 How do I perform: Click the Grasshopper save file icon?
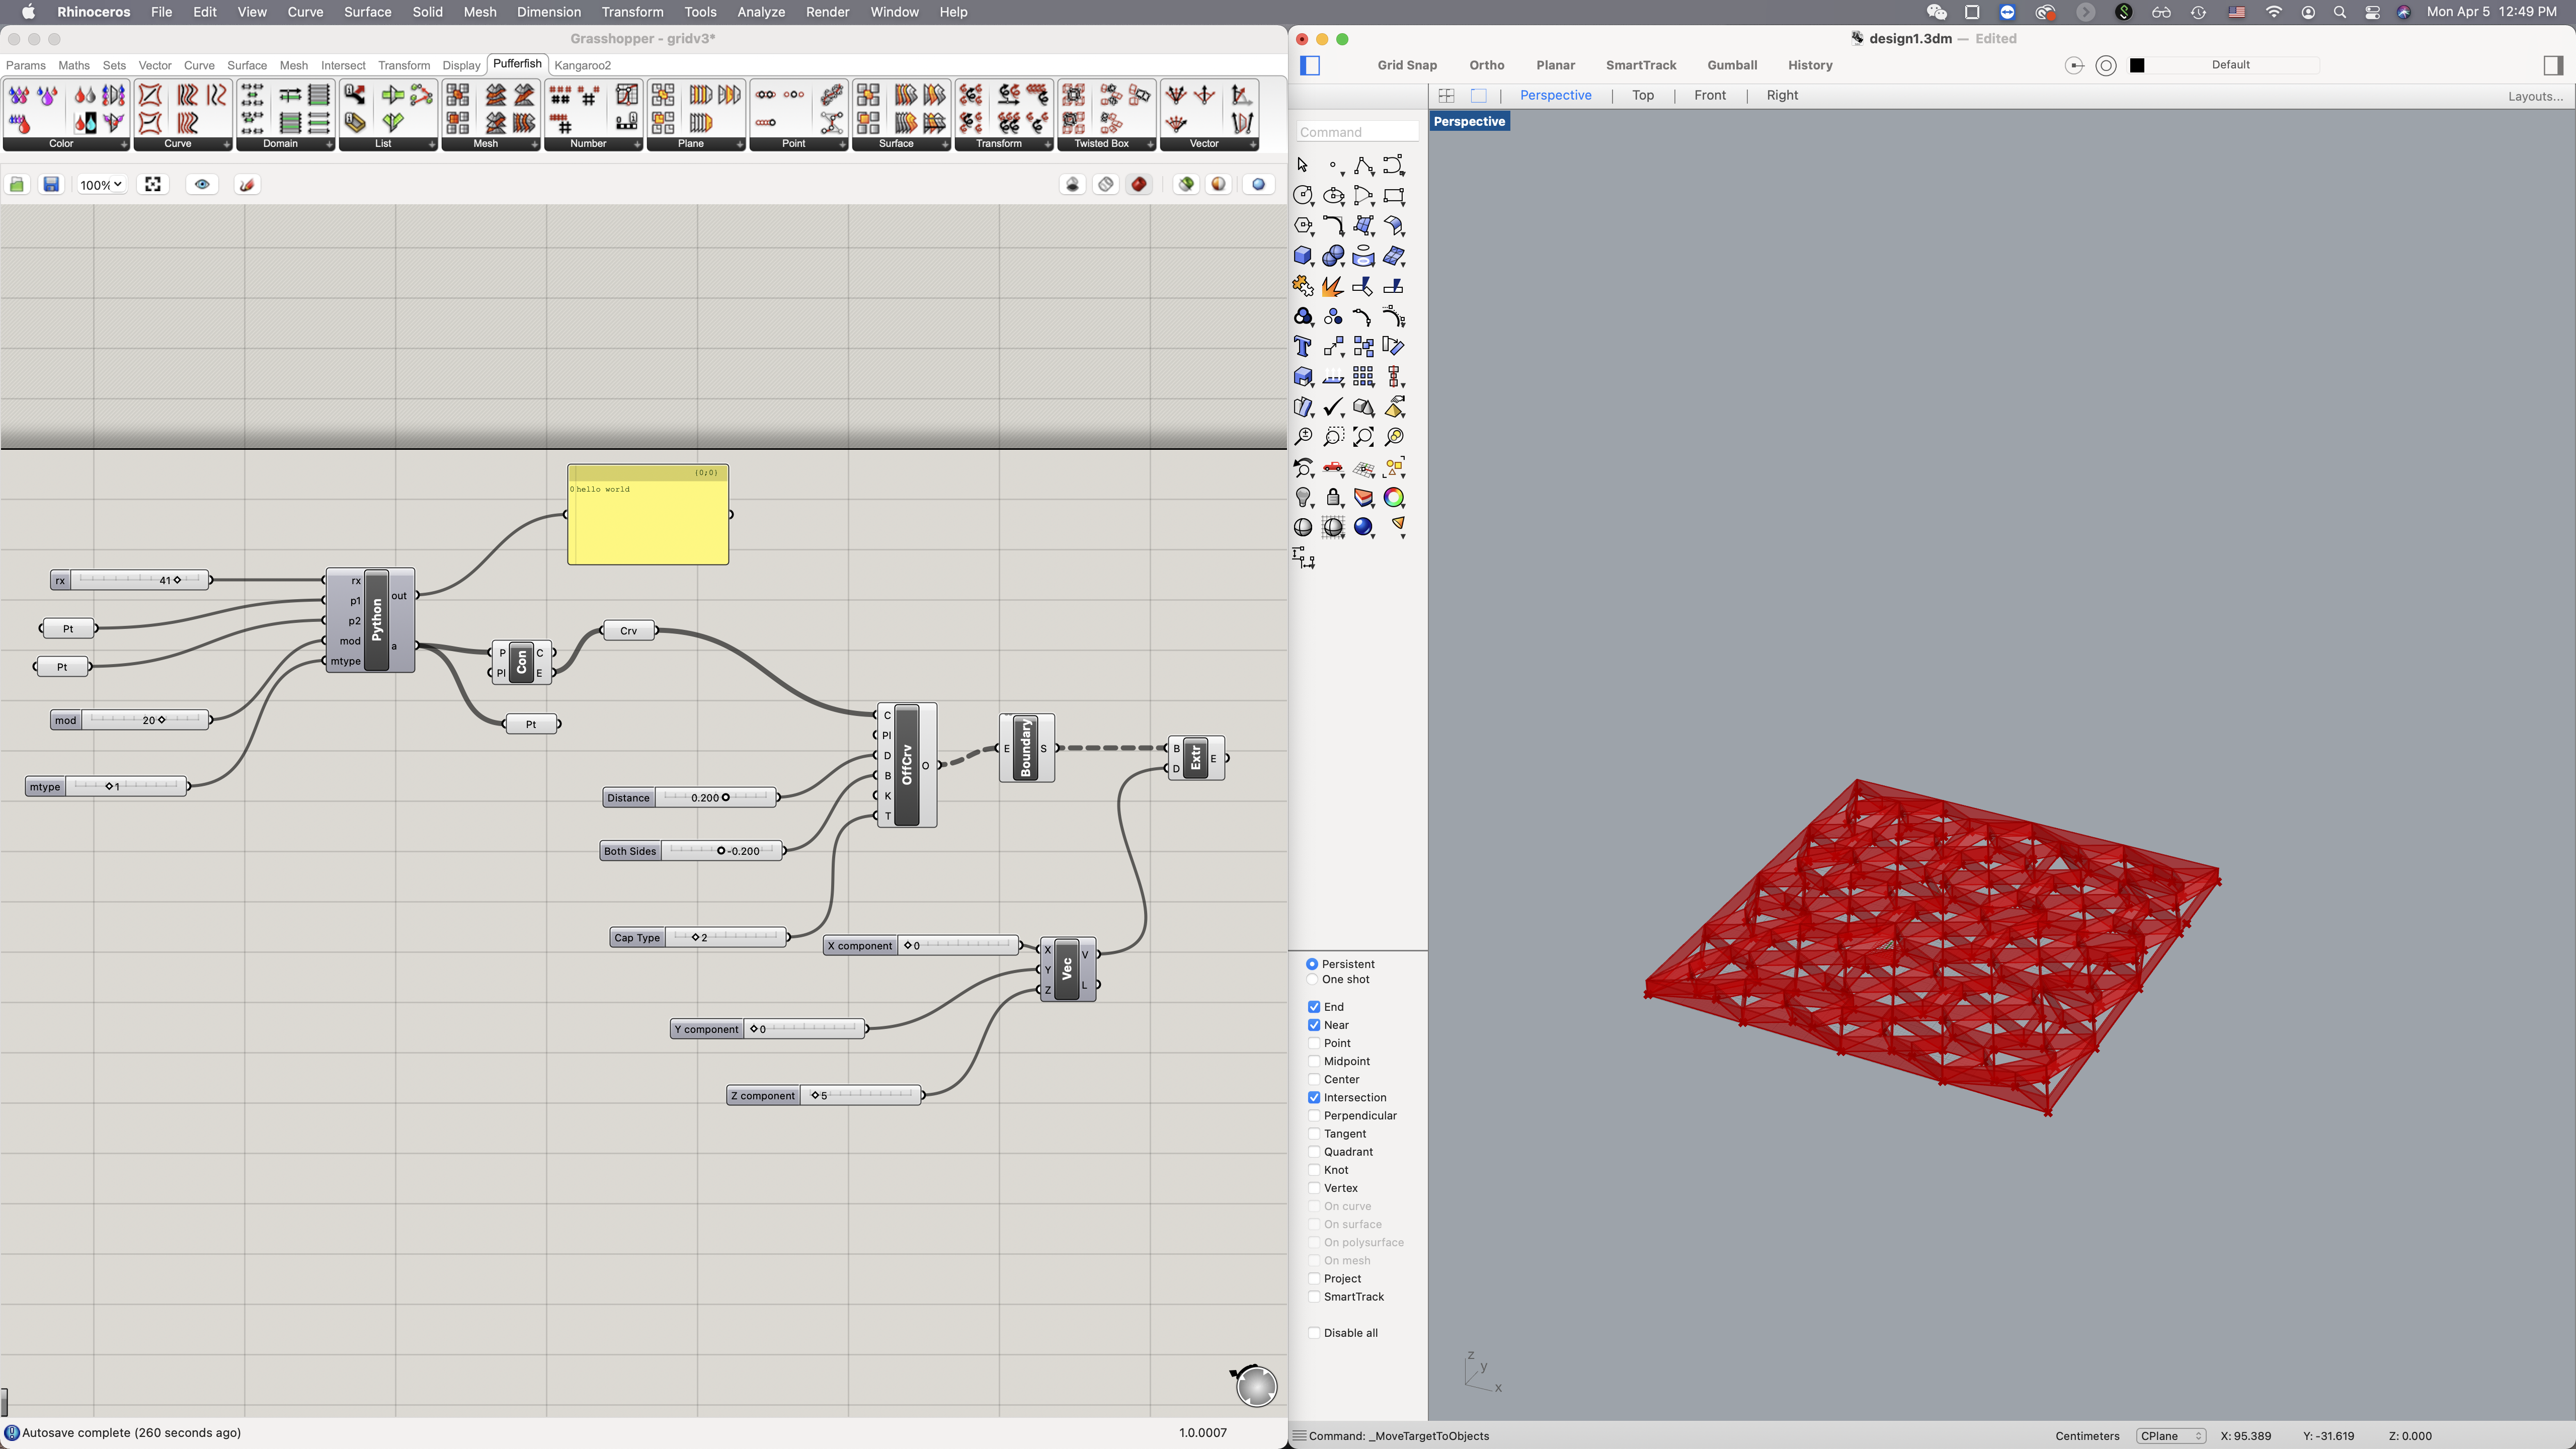[51, 184]
